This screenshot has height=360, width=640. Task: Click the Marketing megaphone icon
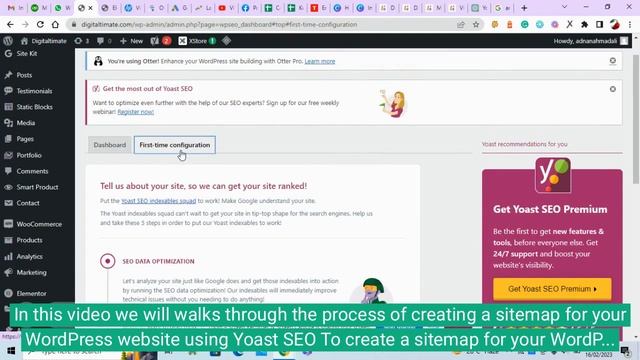pos(8,272)
